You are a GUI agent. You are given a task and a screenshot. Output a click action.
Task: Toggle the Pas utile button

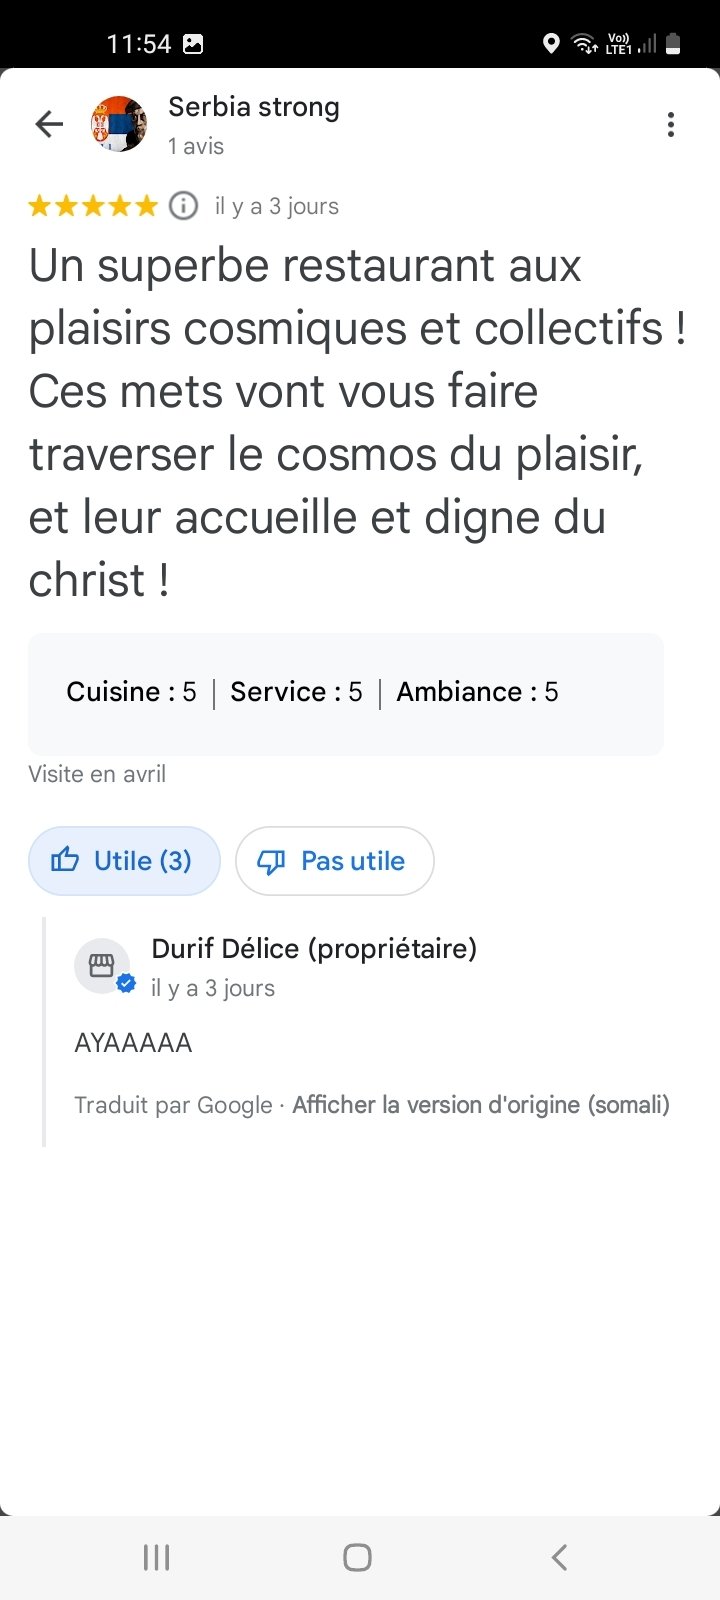point(334,861)
